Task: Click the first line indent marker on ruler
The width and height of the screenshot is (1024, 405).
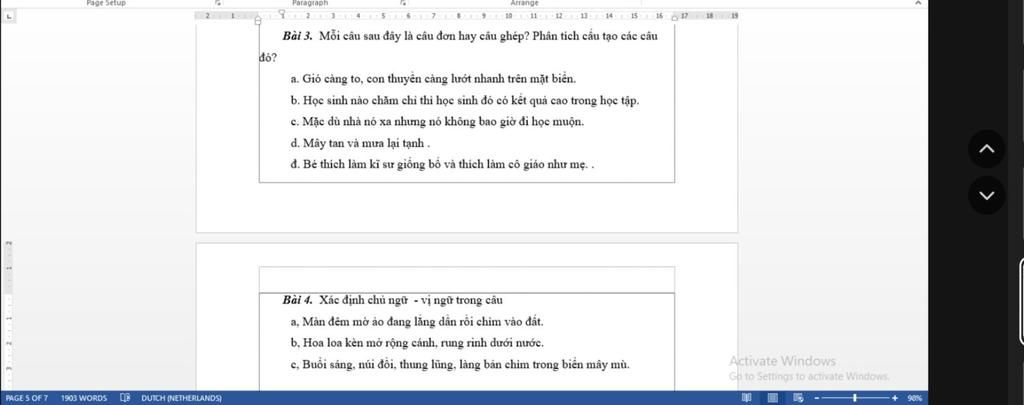Action: [x=282, y=12]
